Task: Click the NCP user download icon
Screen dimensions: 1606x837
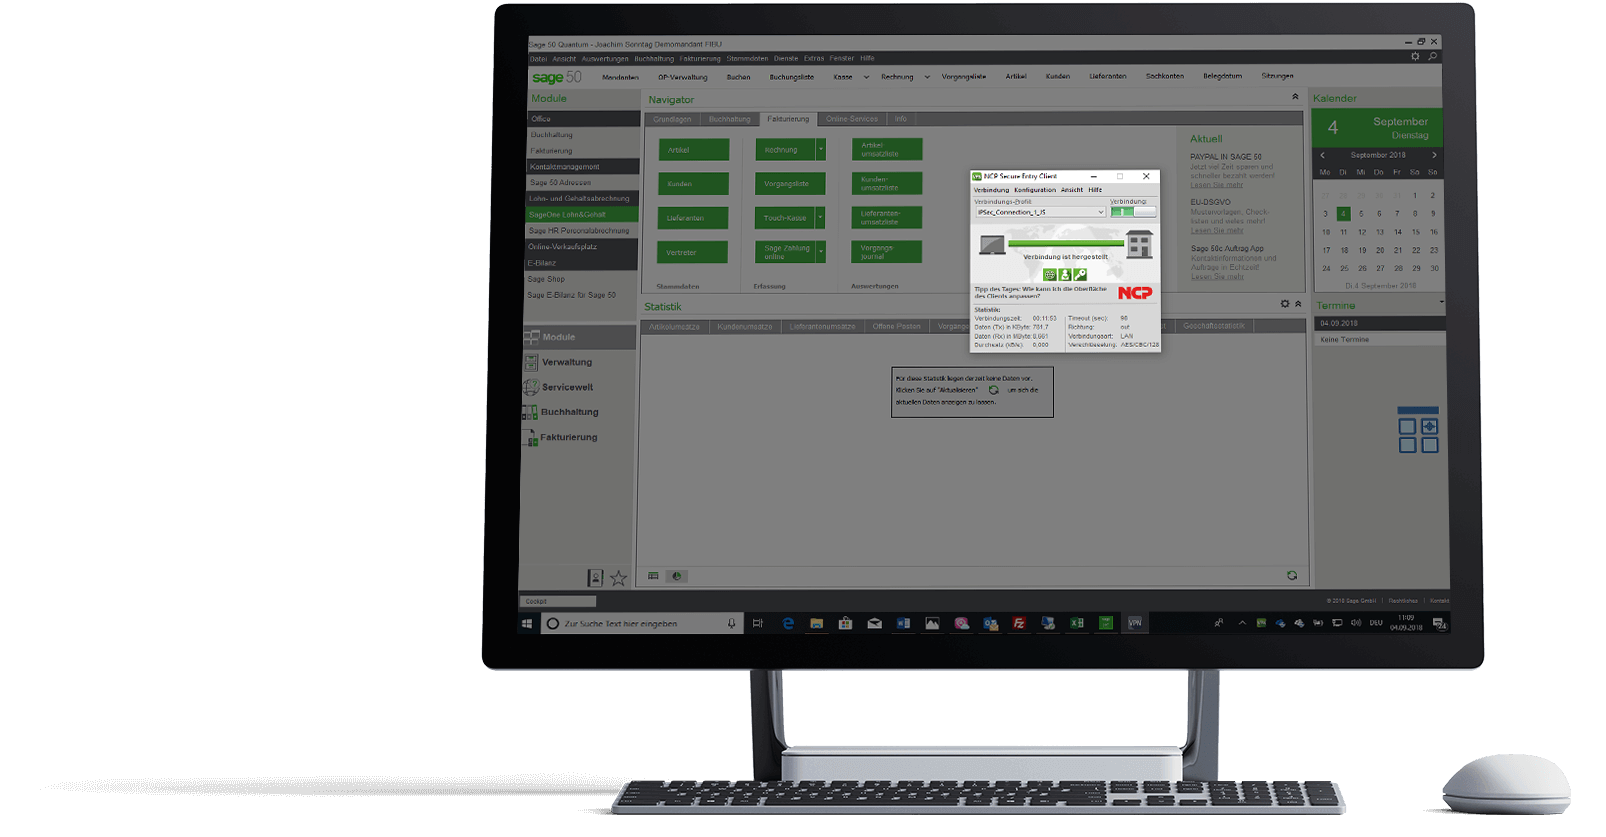Action: [x=1065, y=275]
